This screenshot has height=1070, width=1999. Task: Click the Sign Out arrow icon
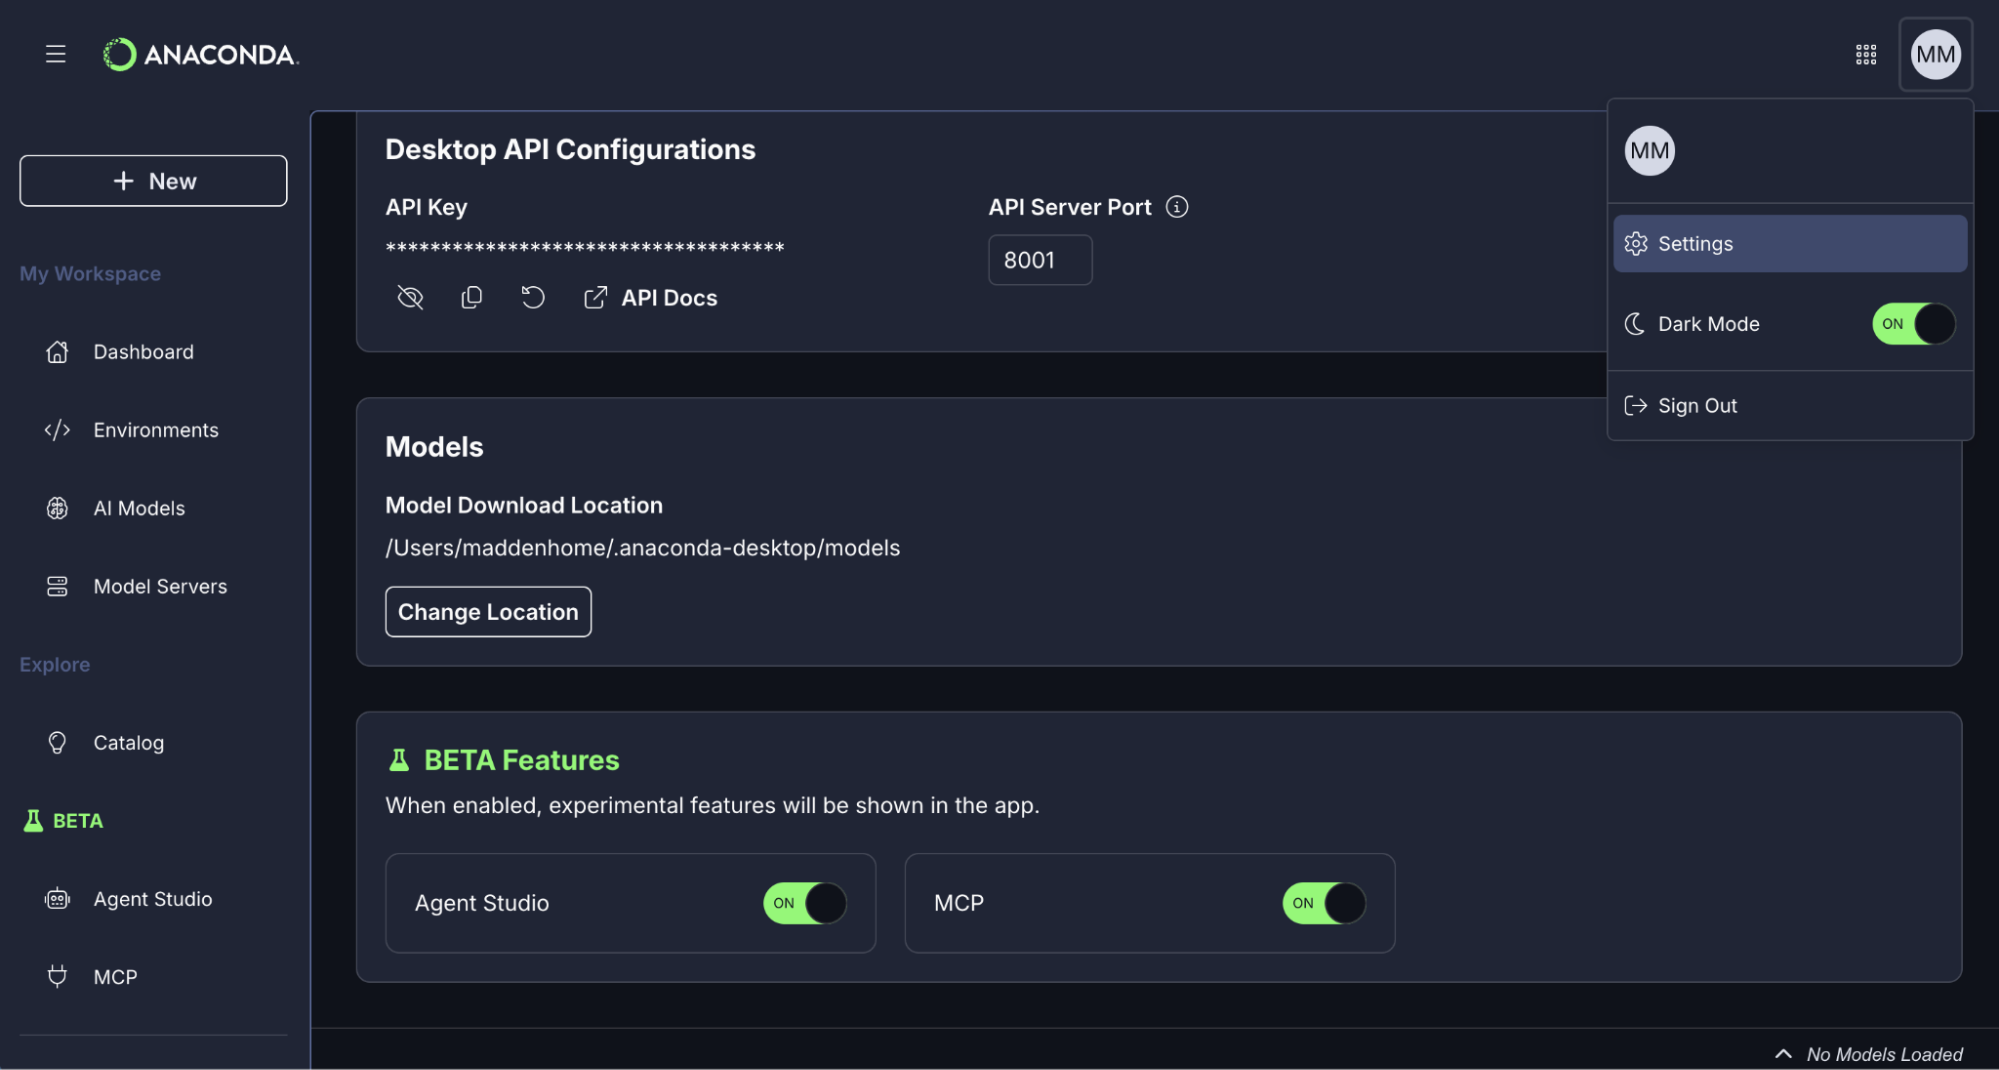pos(1636,405)
